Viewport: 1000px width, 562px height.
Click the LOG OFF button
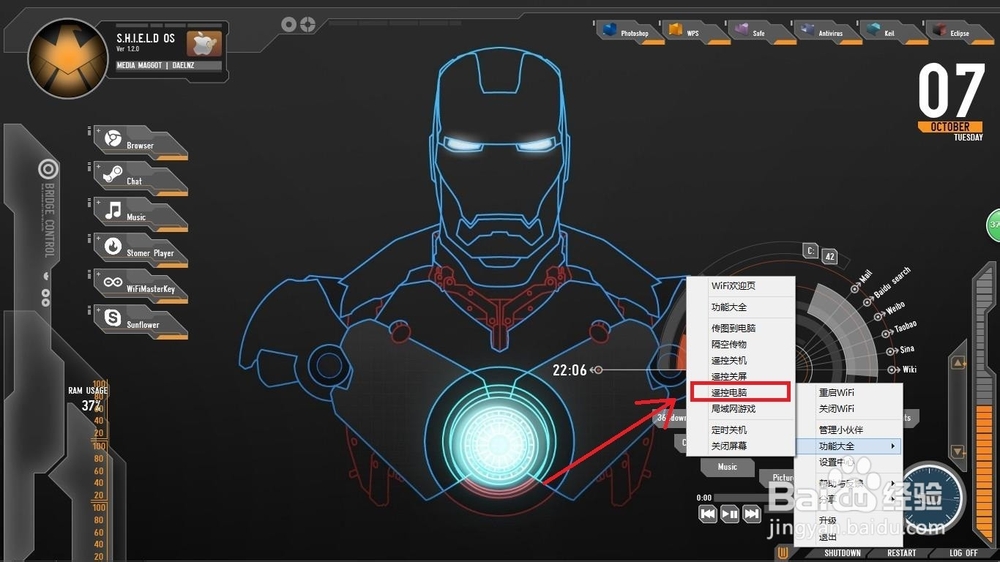tap(963, 553)
